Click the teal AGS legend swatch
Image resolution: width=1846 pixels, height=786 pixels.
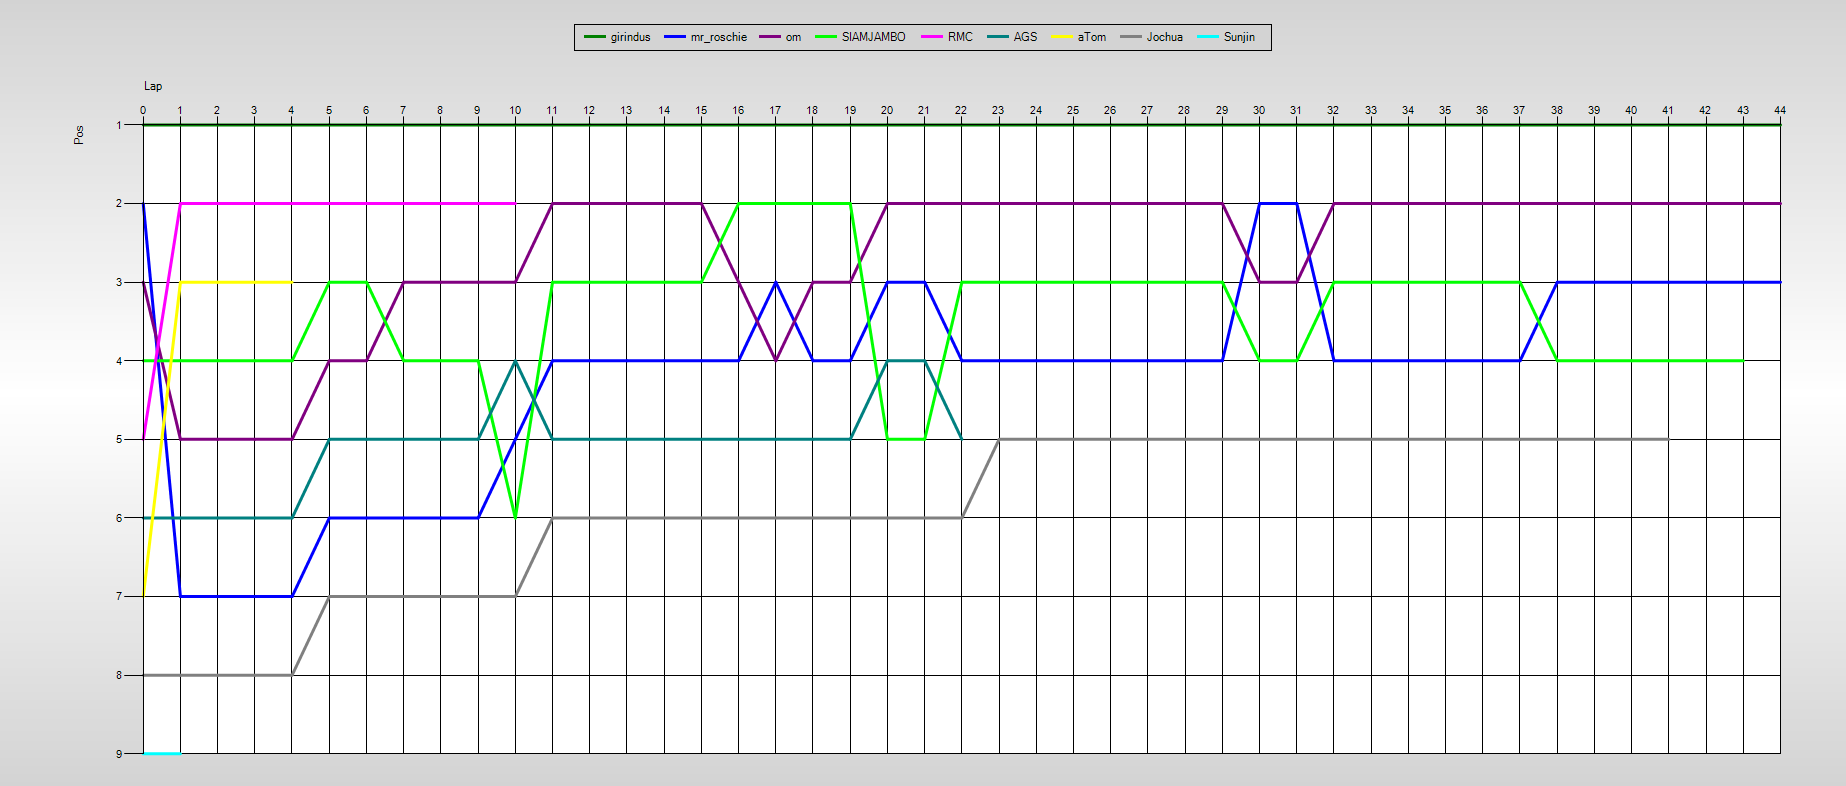(998, 37)
